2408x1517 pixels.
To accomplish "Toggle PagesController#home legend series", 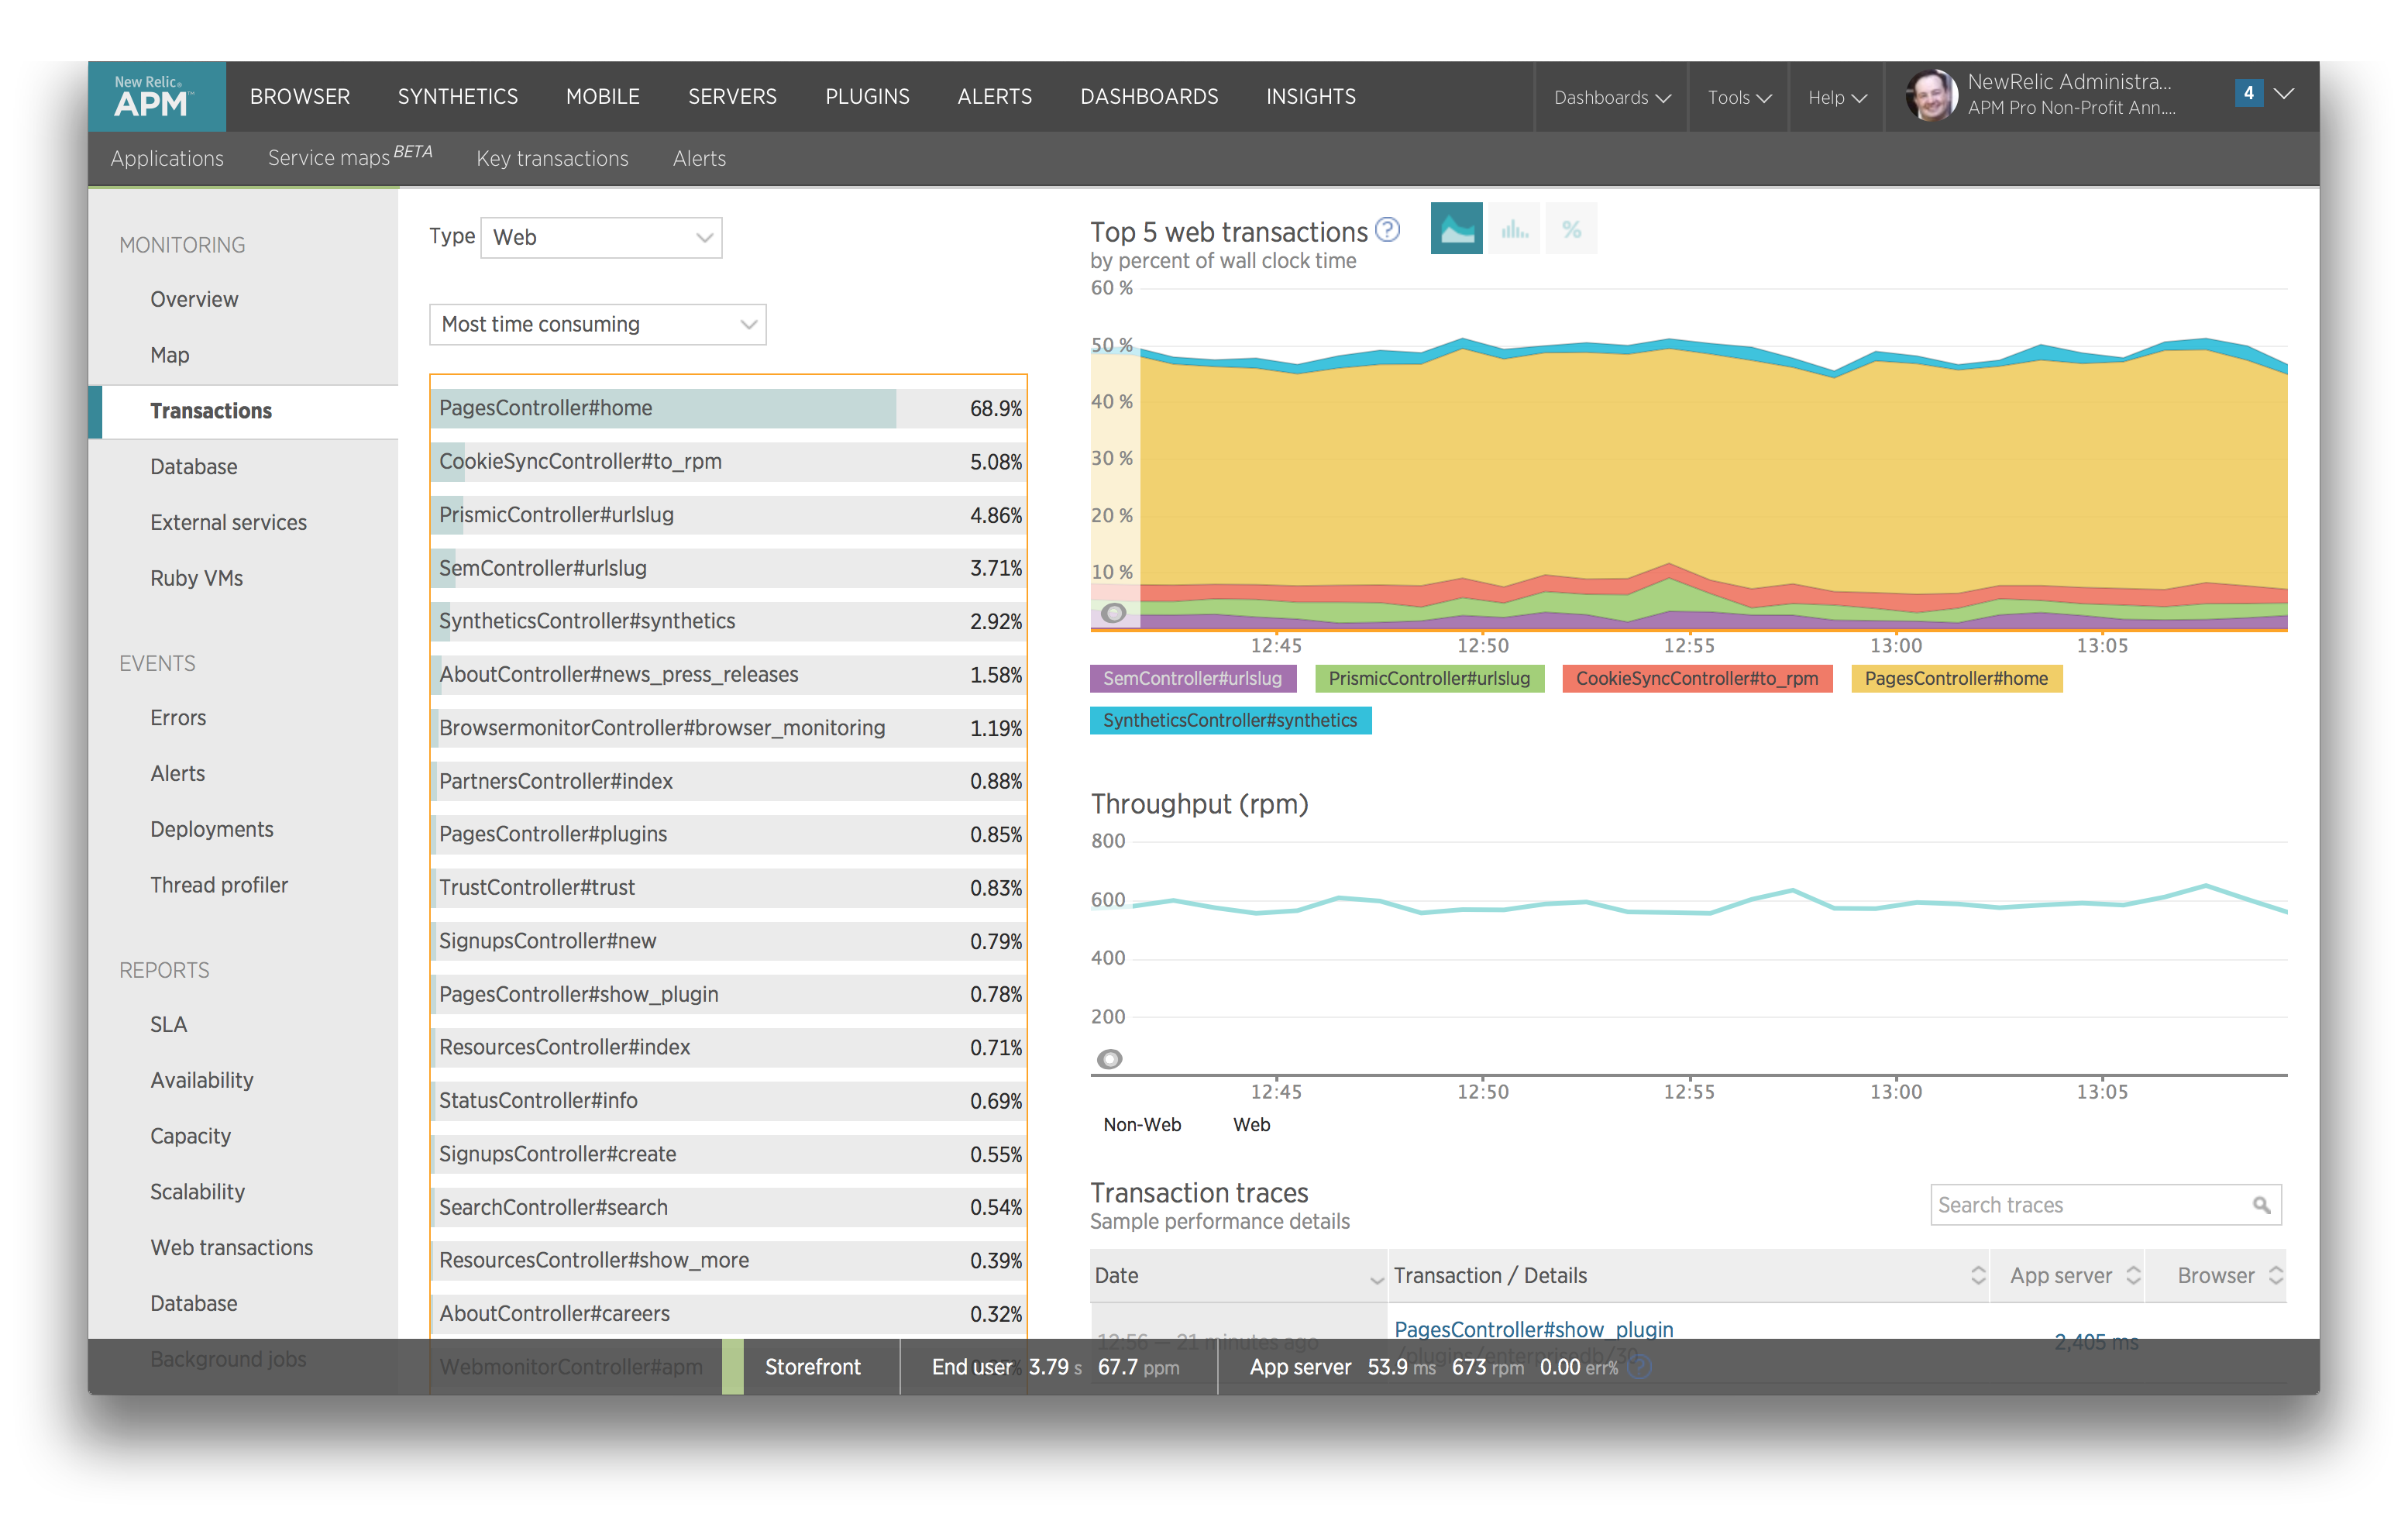I will [x=1956, y=678].
